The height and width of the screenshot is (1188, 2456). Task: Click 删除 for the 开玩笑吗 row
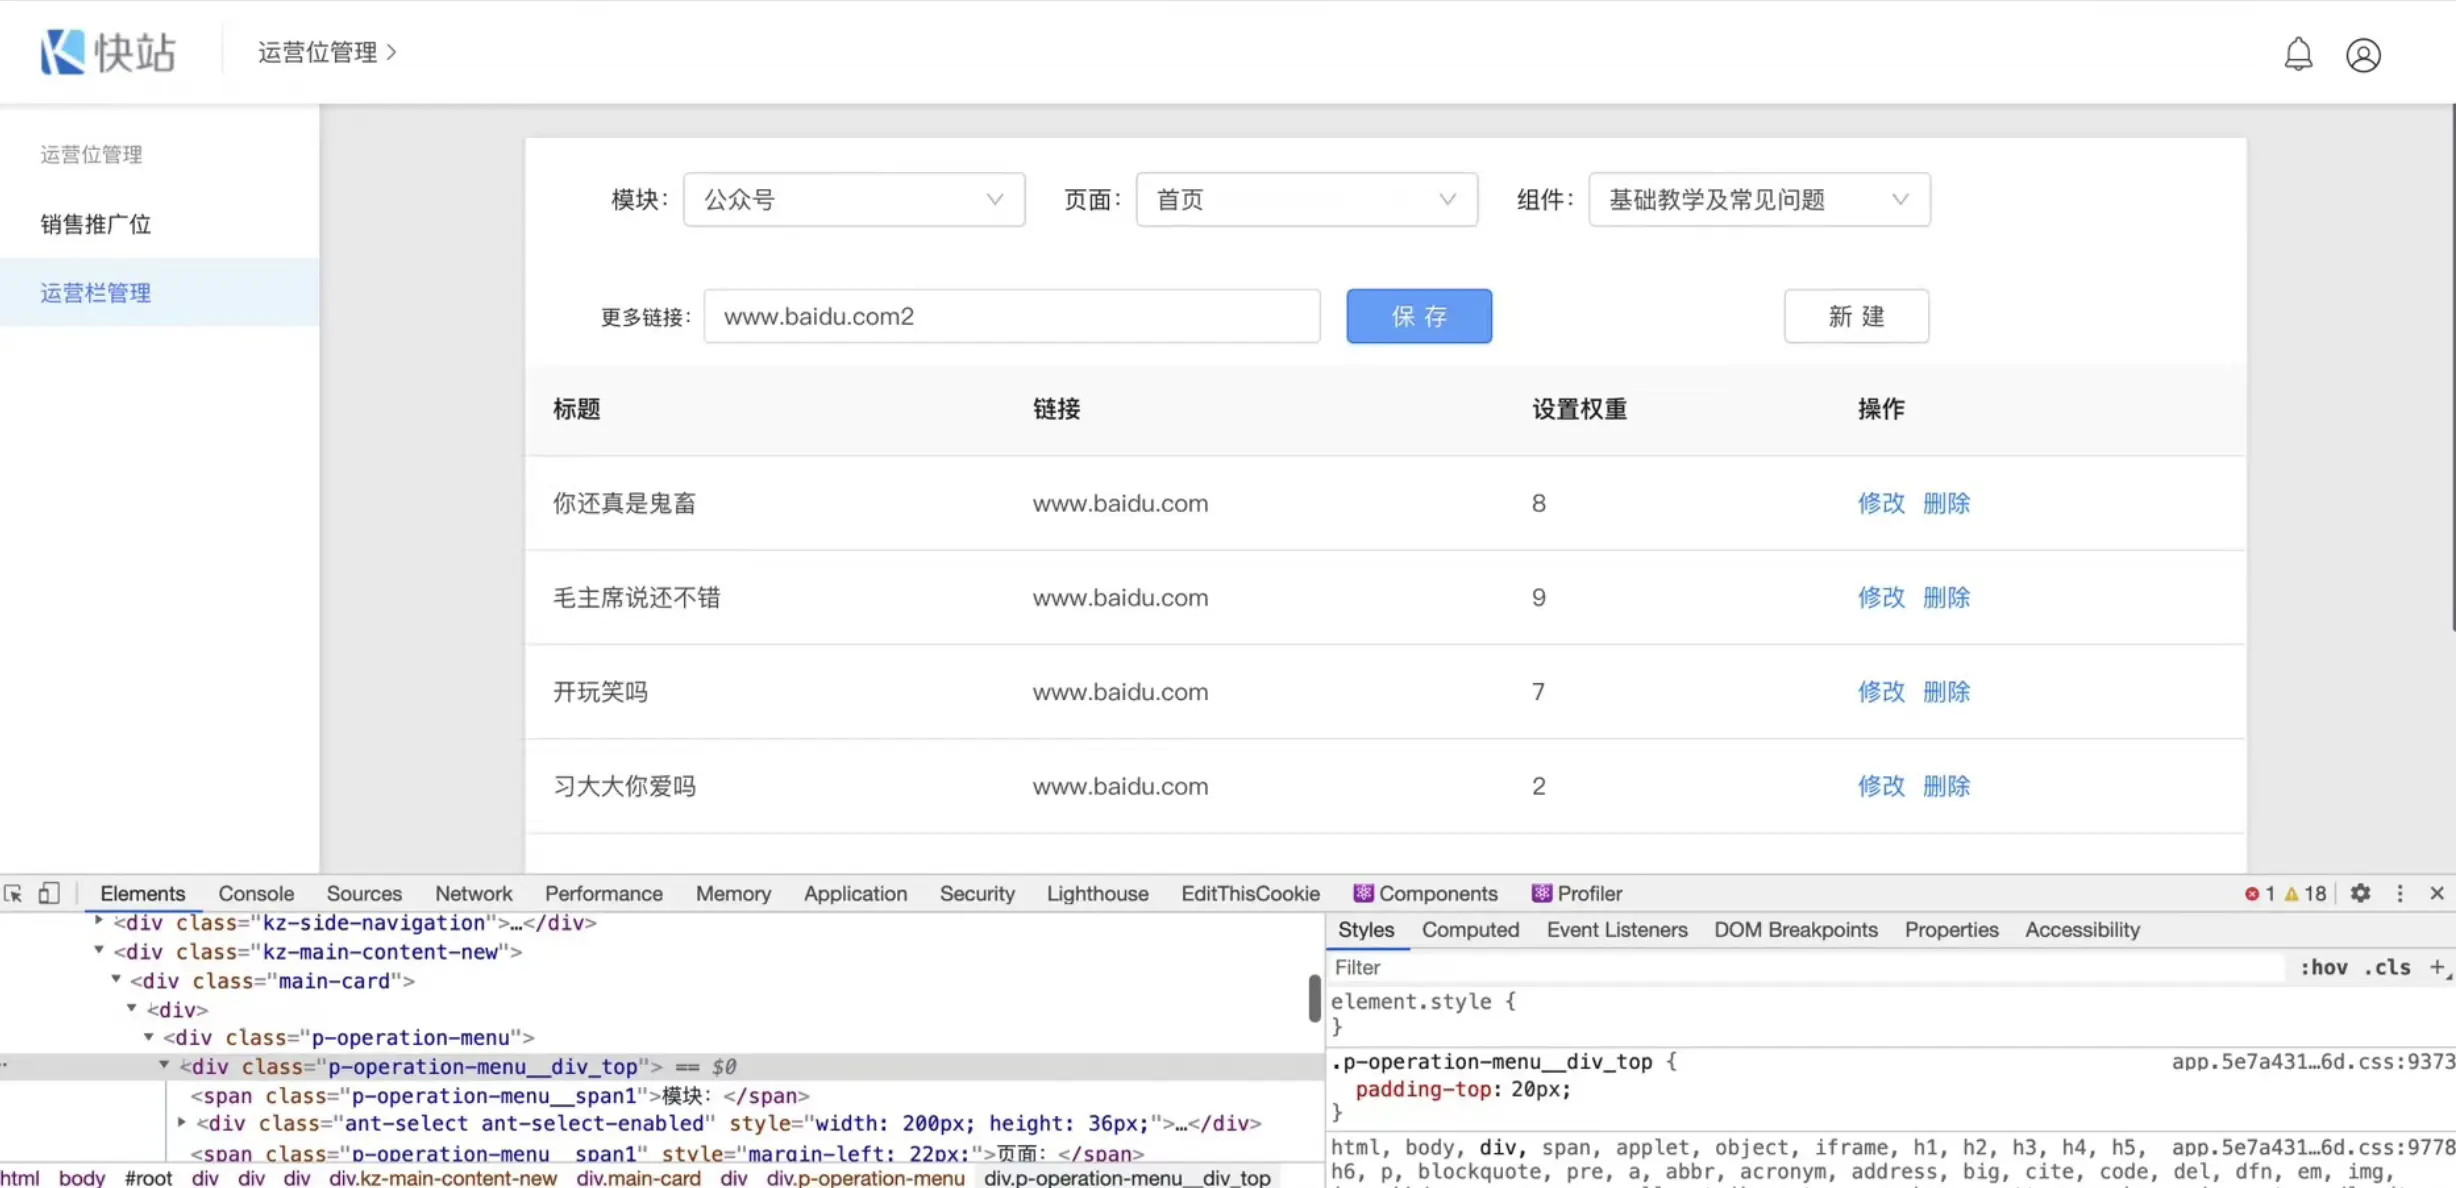(1945, 691)
